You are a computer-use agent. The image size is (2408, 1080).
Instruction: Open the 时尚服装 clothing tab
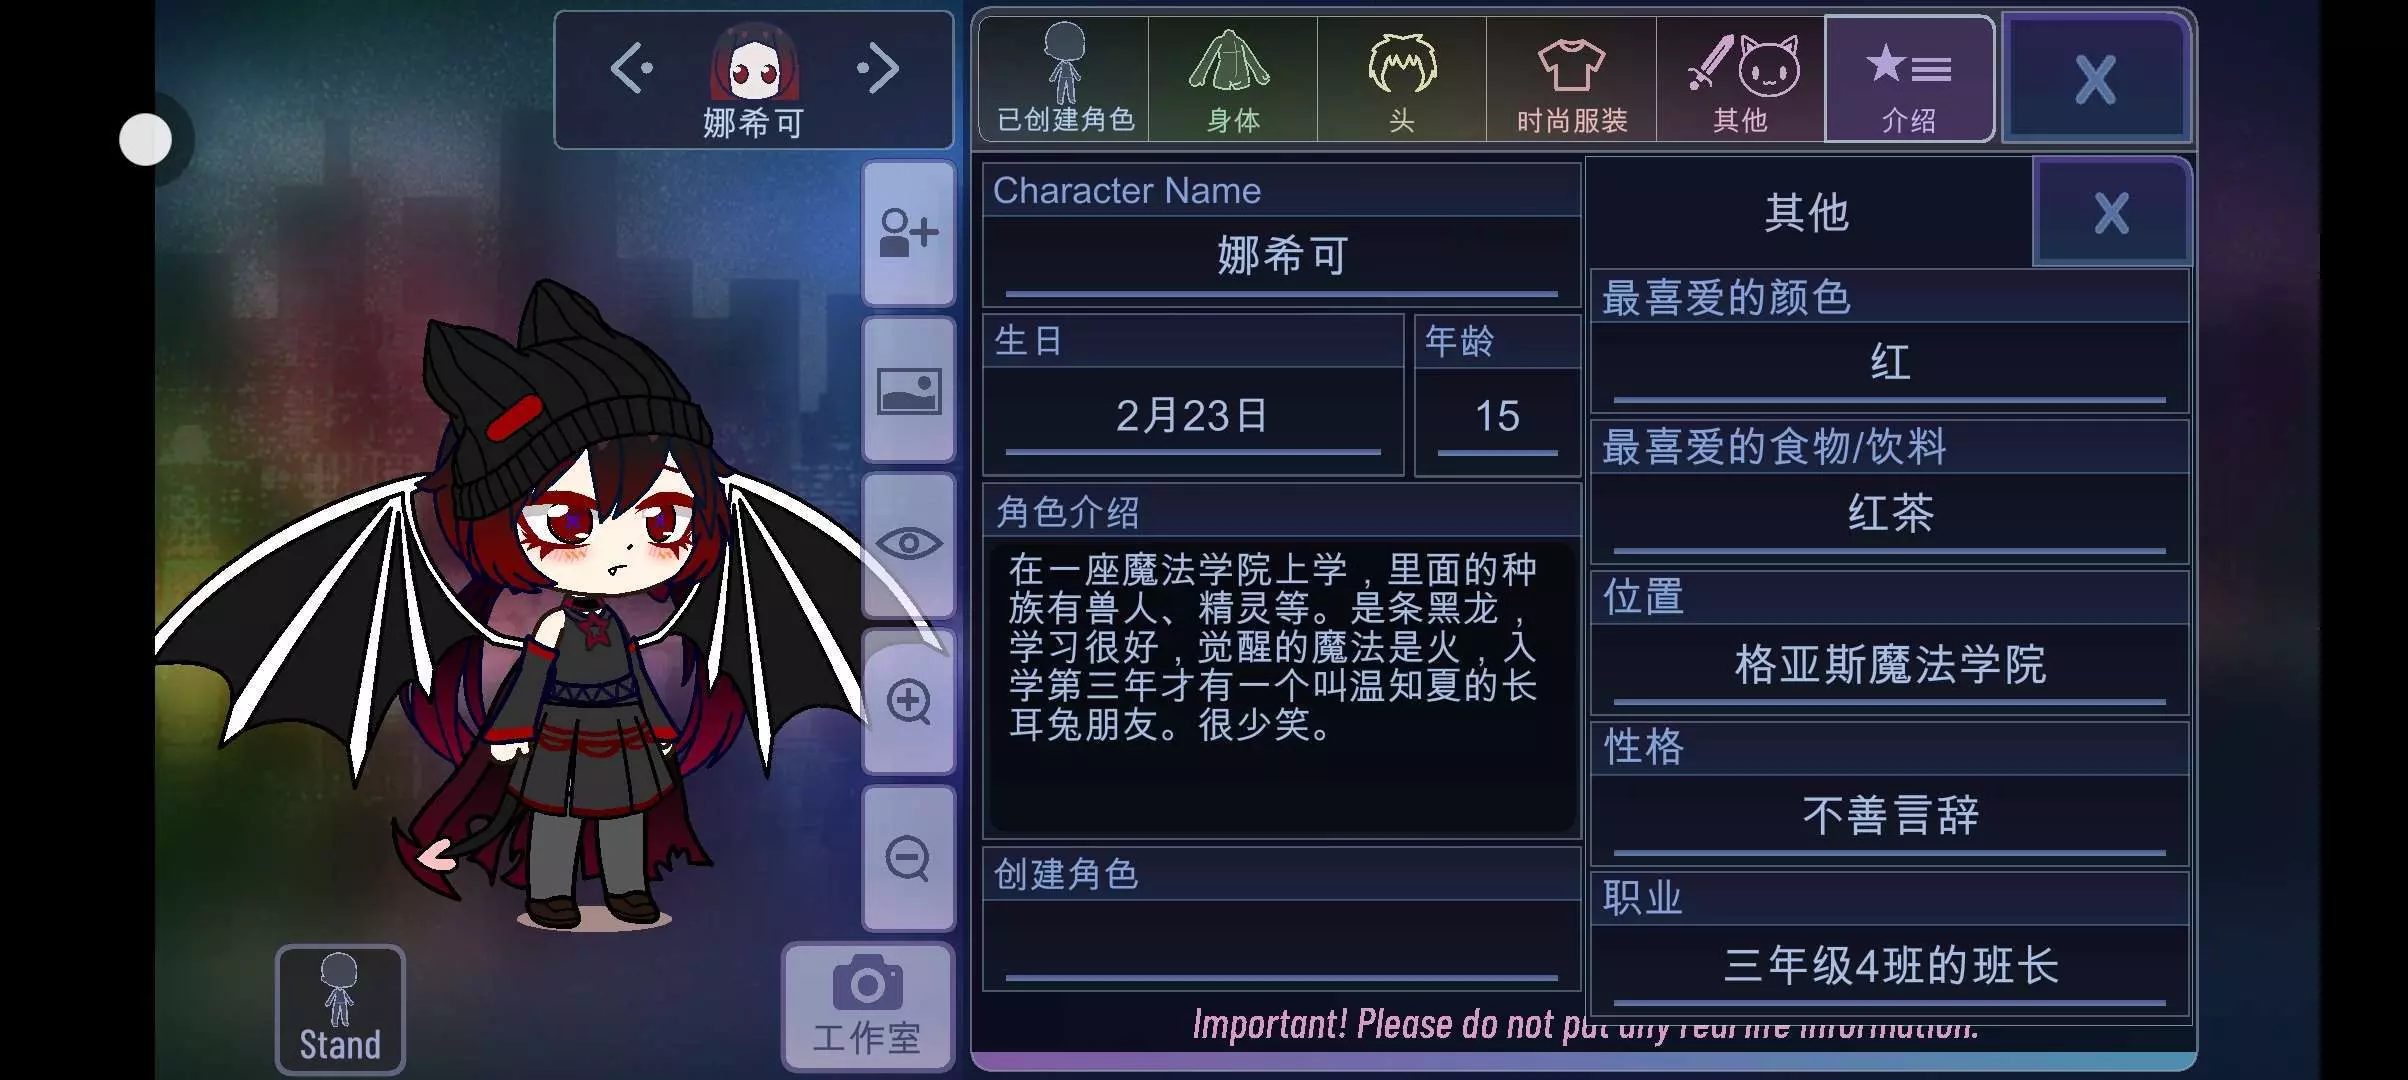point(1571,79)
